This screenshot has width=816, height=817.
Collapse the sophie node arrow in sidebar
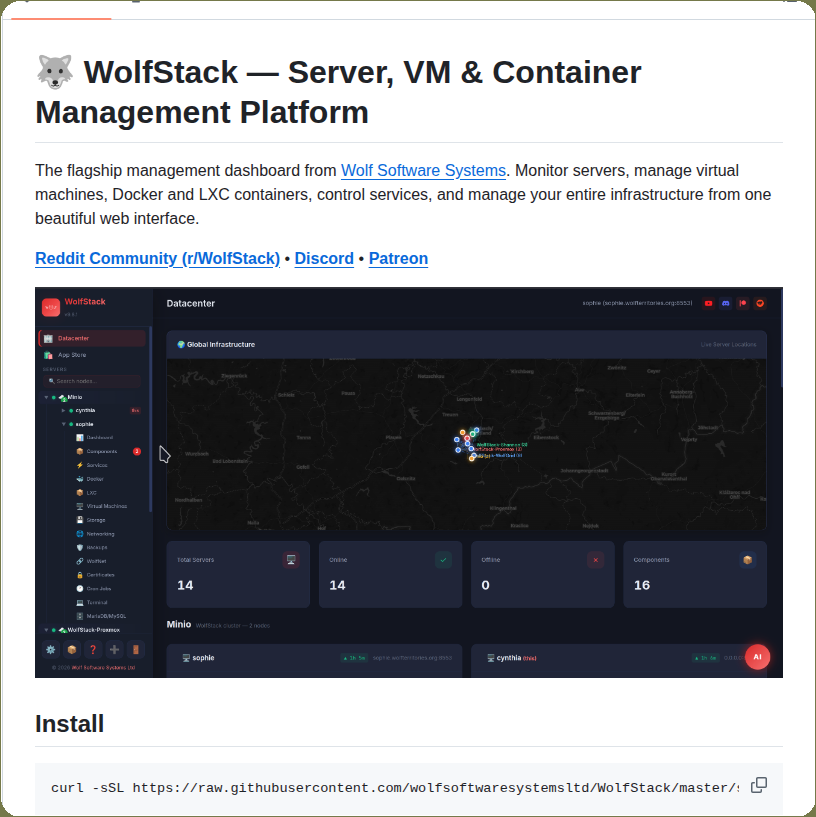(x=64, y=424)
